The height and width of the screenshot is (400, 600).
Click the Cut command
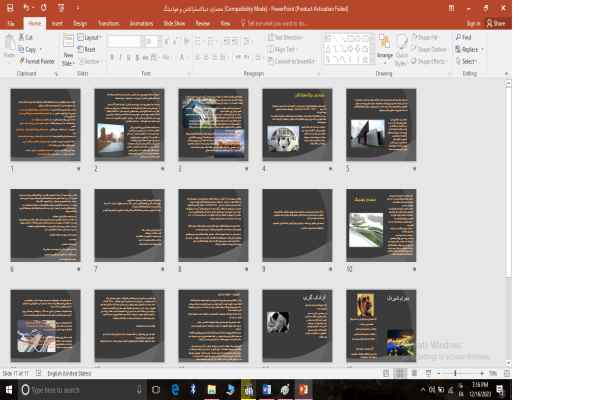(29, 37)
